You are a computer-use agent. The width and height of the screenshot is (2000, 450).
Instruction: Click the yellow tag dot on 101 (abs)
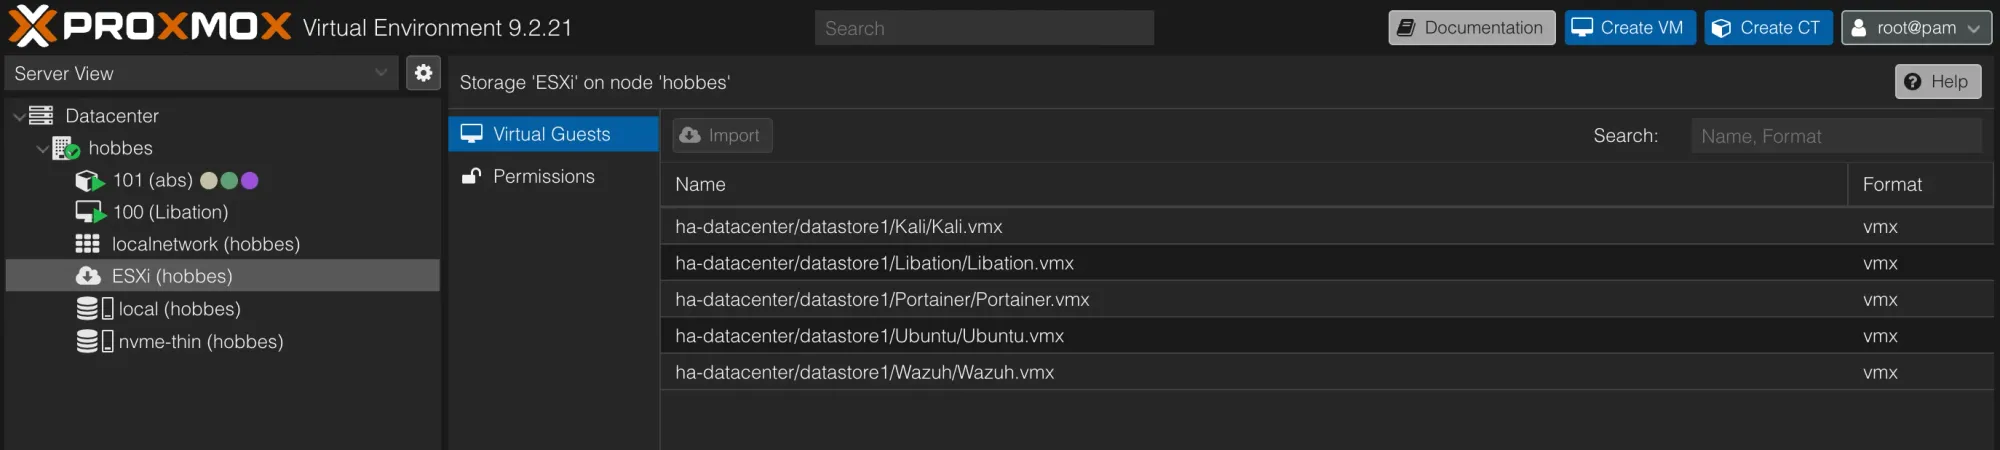[209, 181]
